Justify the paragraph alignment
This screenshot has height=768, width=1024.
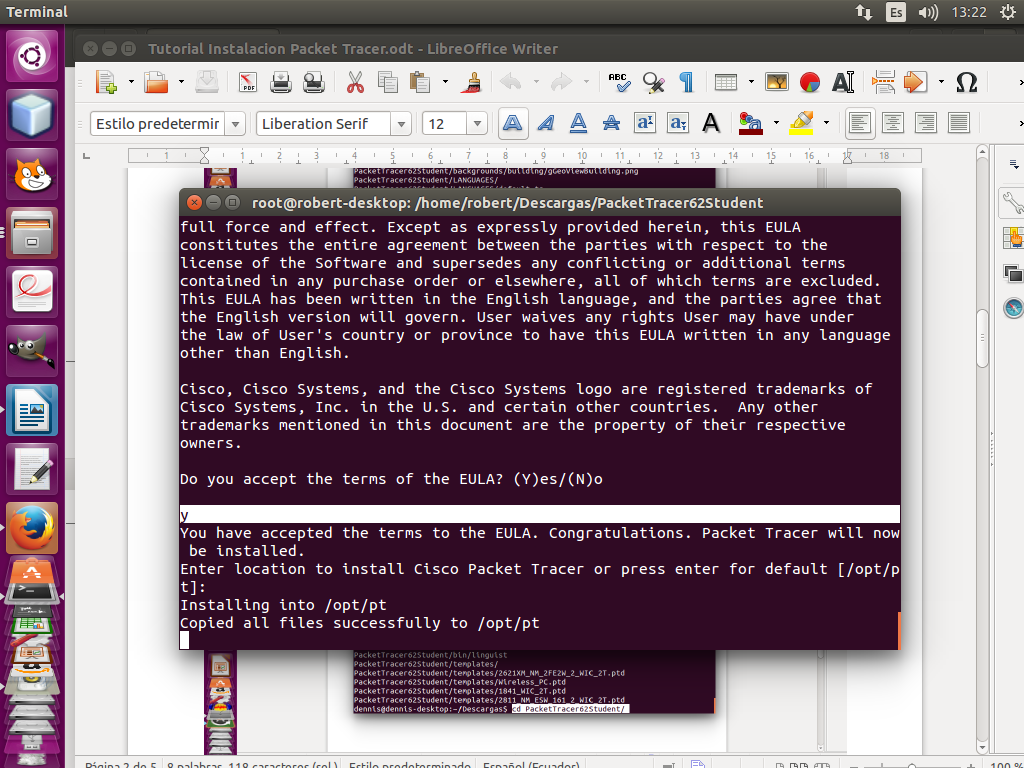click(x=959, y=123)
